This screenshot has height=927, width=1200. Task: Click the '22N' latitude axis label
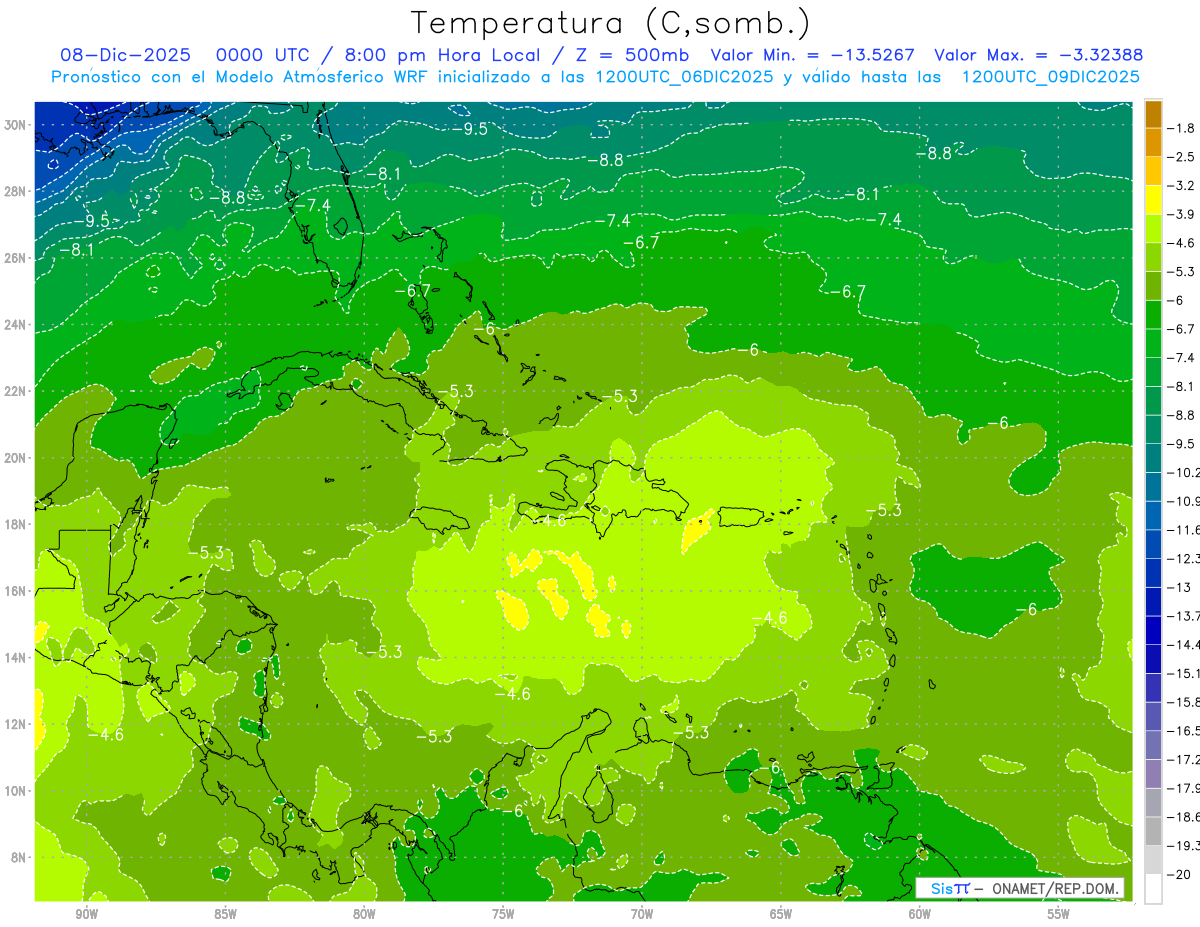[x=17, y=391]
